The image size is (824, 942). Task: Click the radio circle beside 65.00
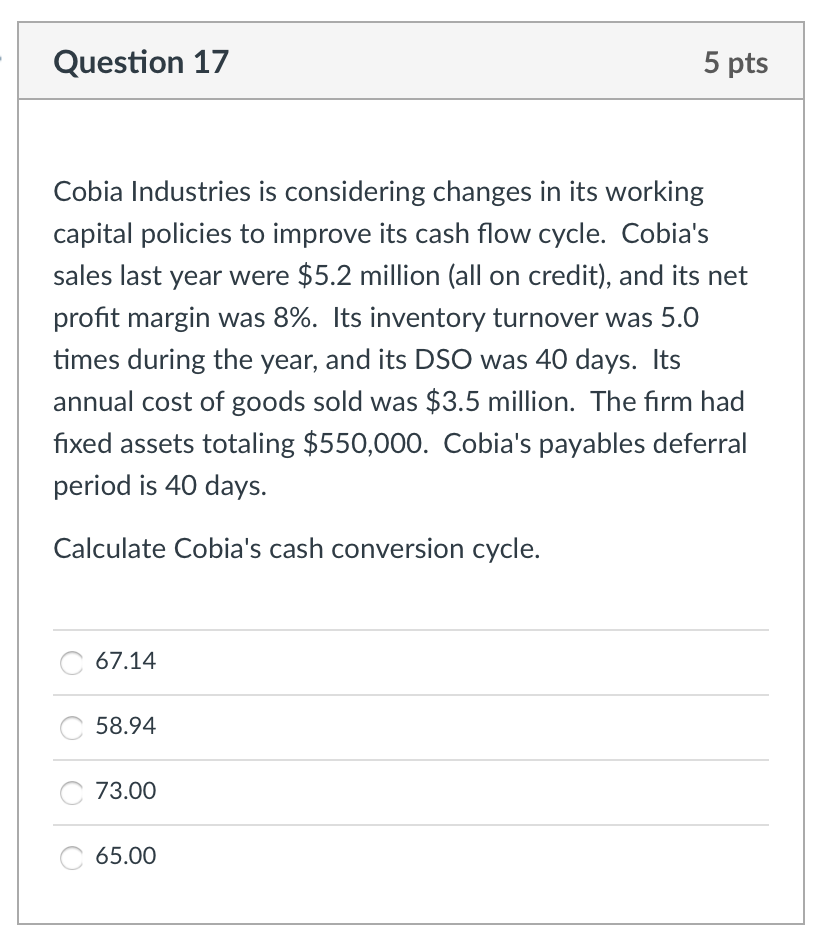click(70, 857)
